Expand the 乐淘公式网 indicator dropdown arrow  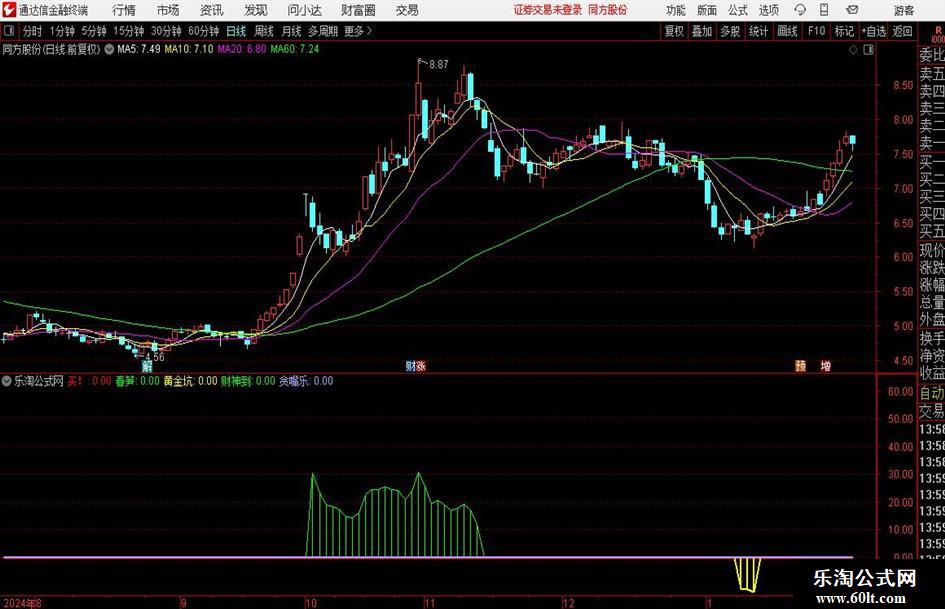pos(7,381)
